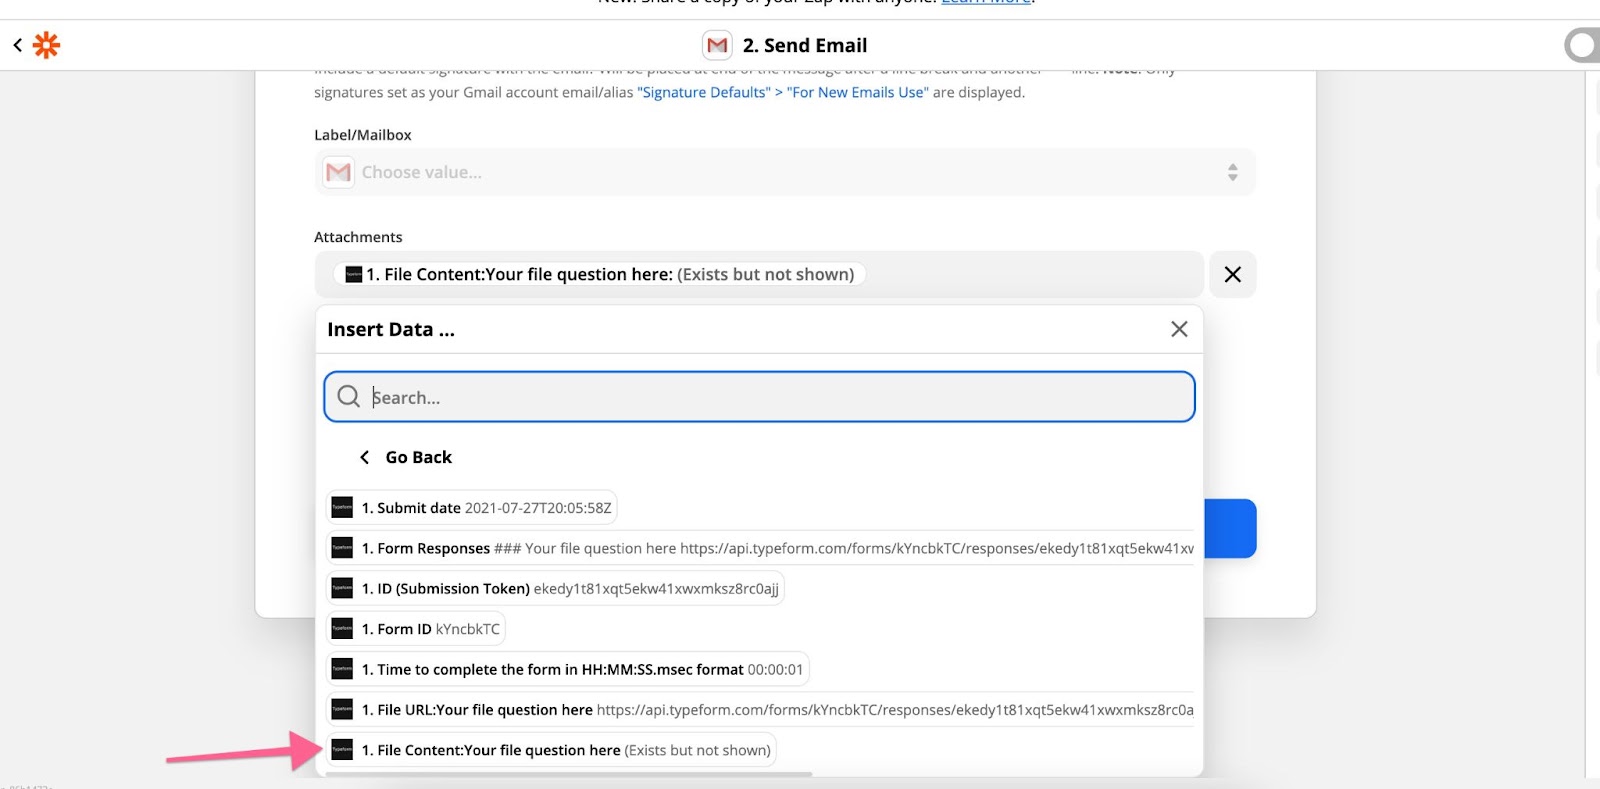Viewport: 1600px width, 789px height.
Task: Click Typeform icon beside Submit date
Action: click(342, 508)
